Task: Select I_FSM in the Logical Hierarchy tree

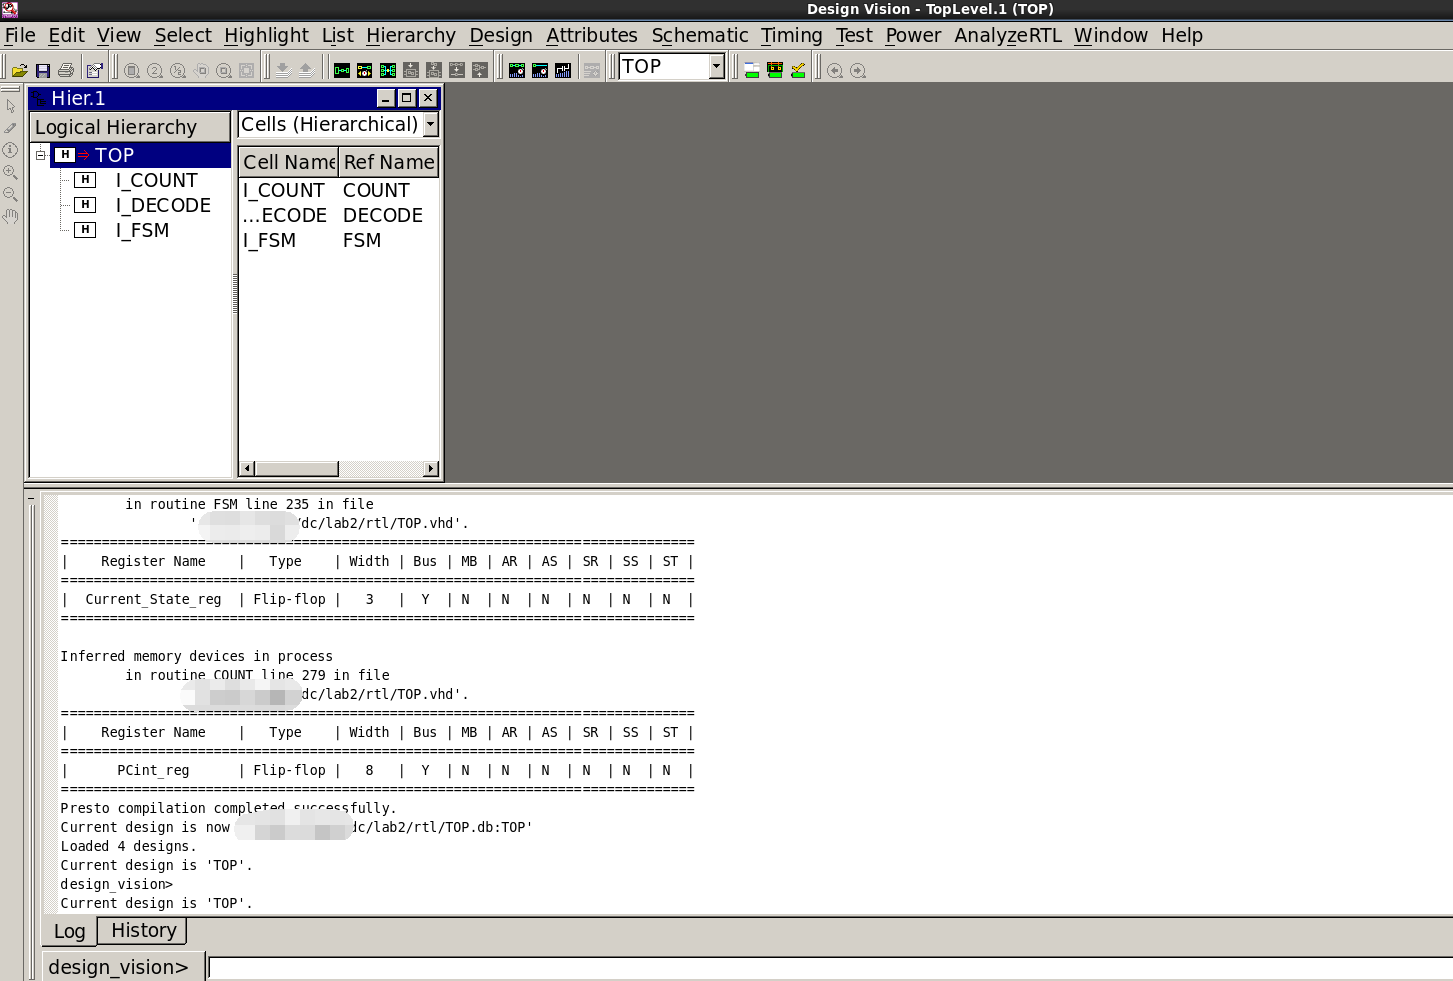Action: point(142,229)
